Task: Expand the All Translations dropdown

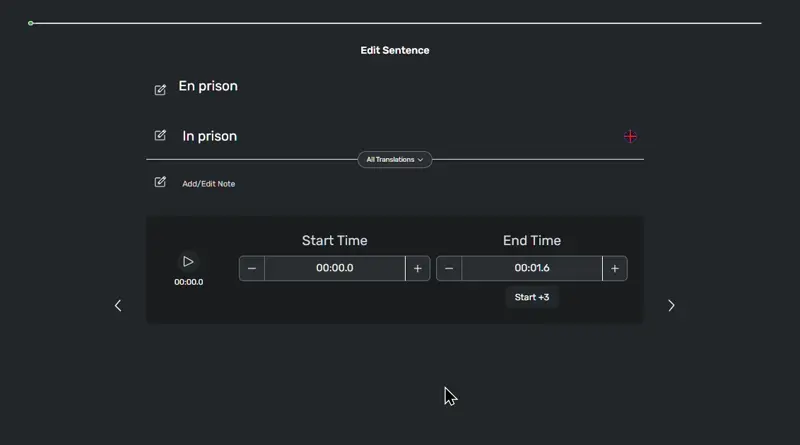Action: pos(395,159)
